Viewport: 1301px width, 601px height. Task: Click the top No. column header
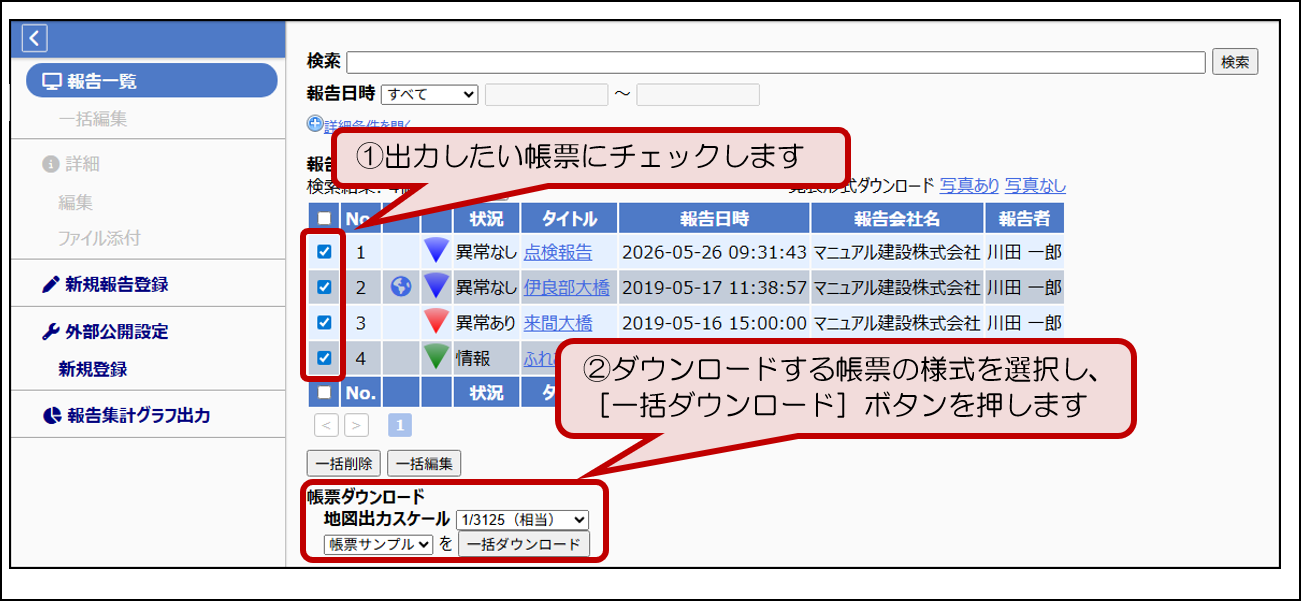click(361, 218)
